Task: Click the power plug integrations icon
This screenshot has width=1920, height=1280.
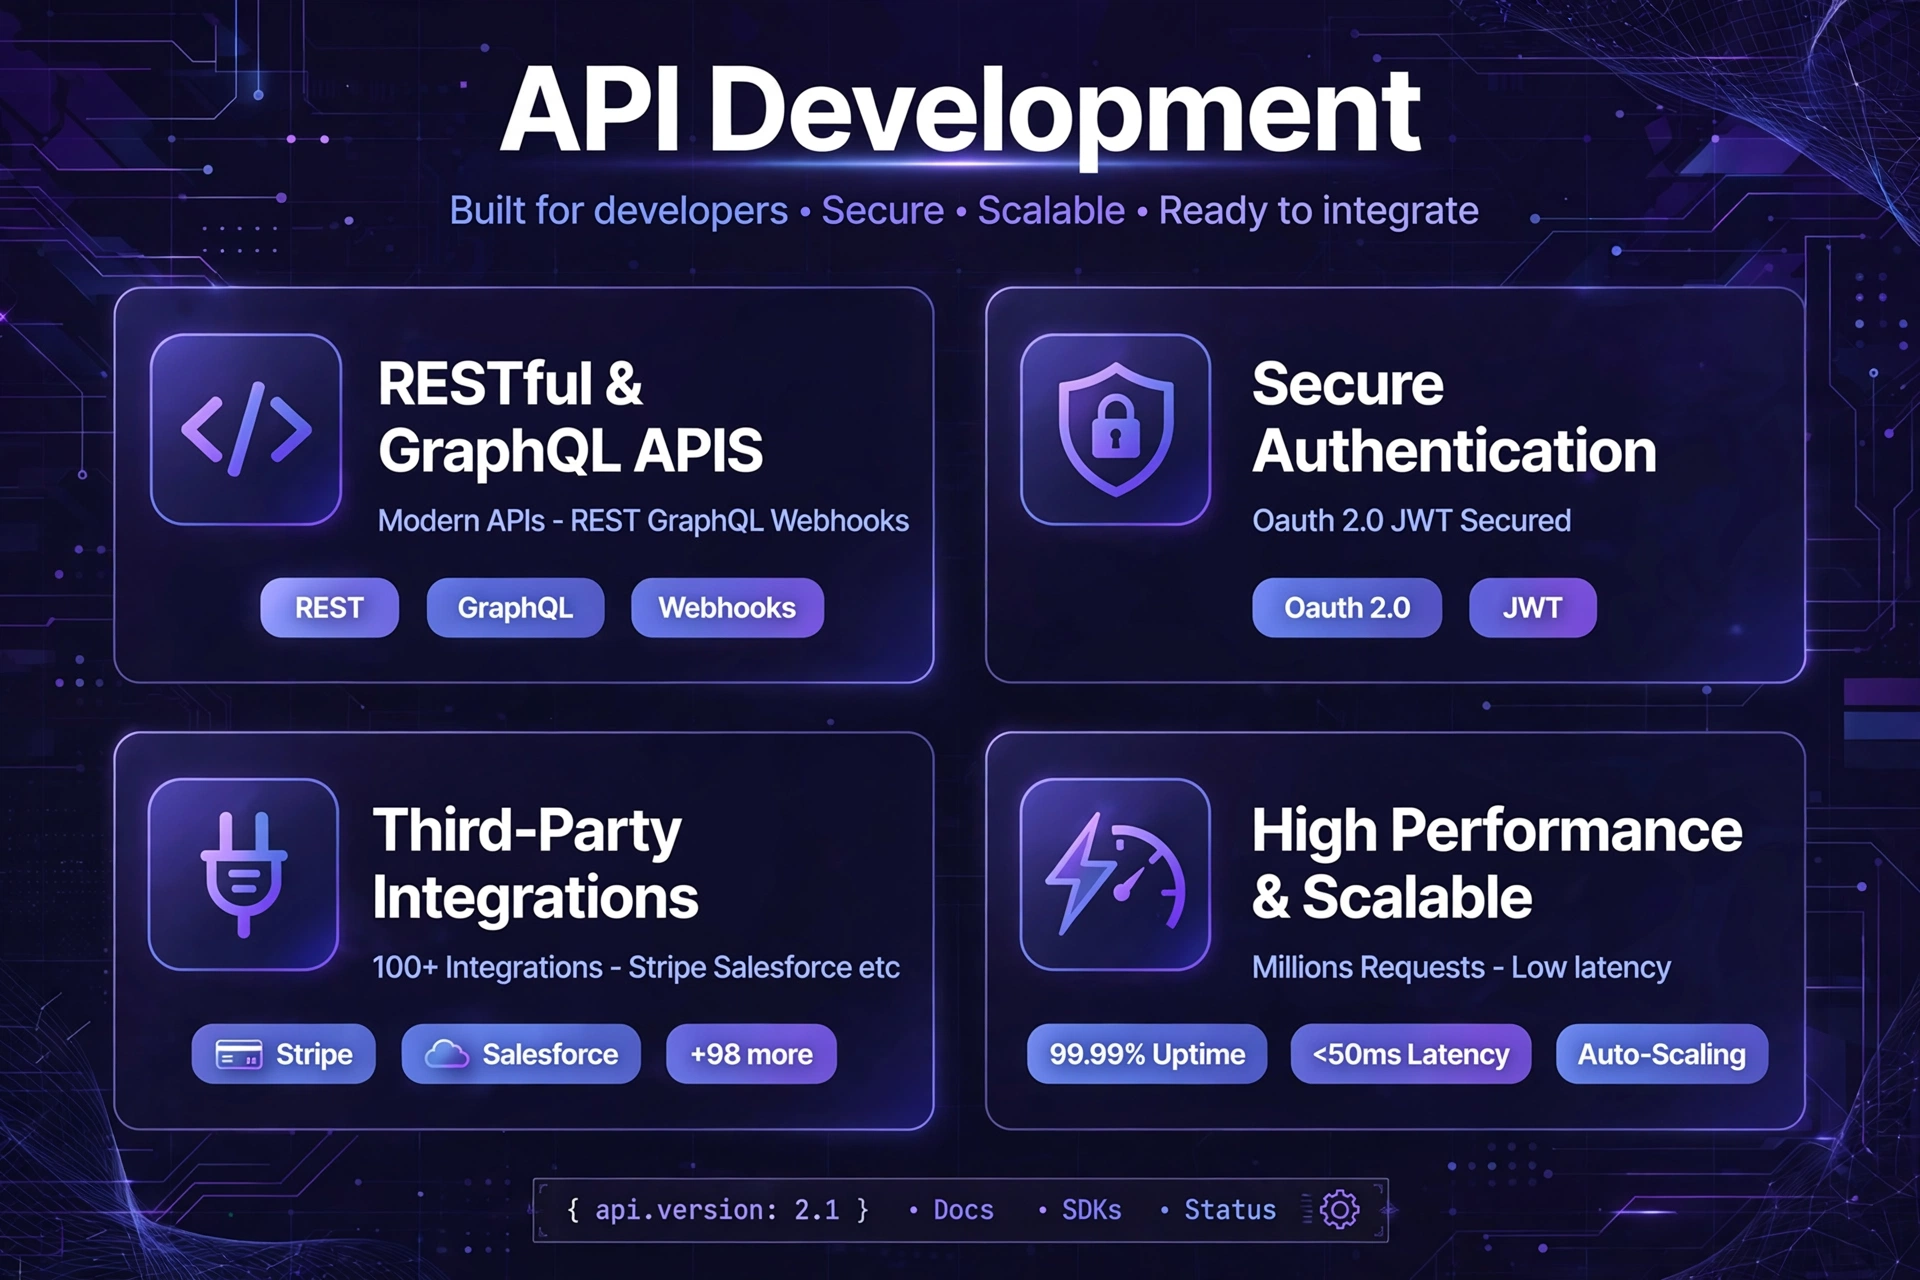Action: tap(244, 874)
